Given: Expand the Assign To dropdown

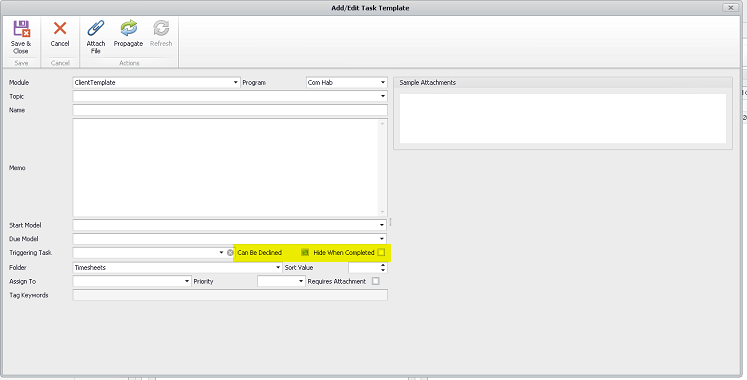Looking at the screenshot, I should [187, 281].
